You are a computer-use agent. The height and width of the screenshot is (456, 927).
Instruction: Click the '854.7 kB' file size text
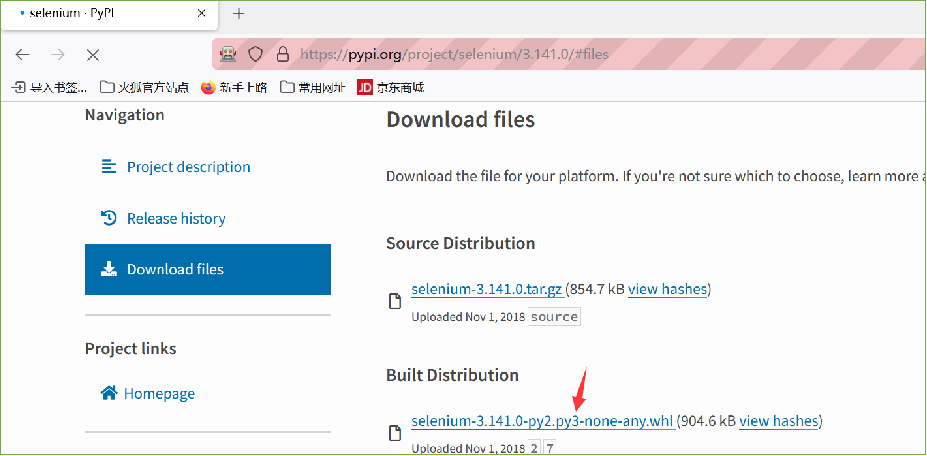click(x=597, y=290)
